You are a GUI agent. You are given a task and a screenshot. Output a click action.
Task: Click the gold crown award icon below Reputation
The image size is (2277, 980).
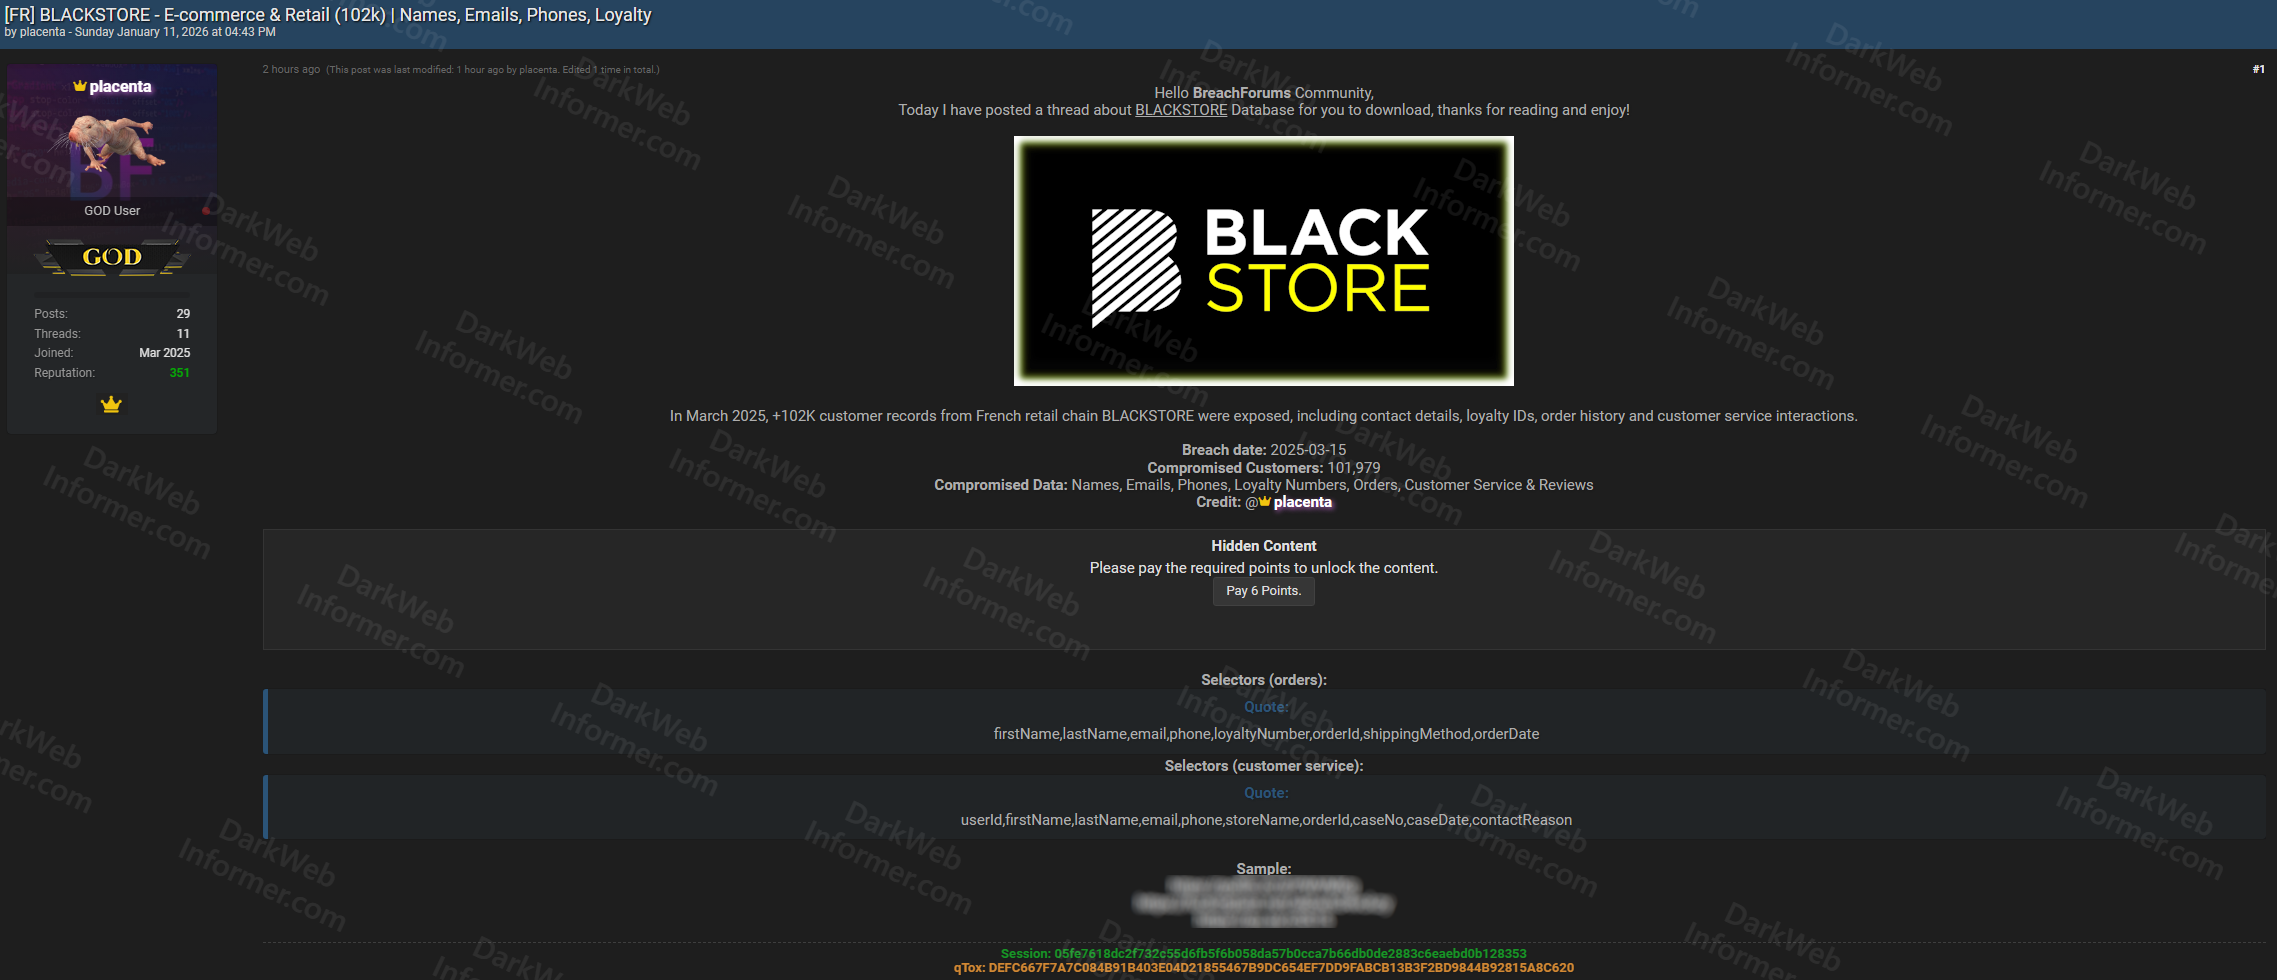[x=111, y=405]
